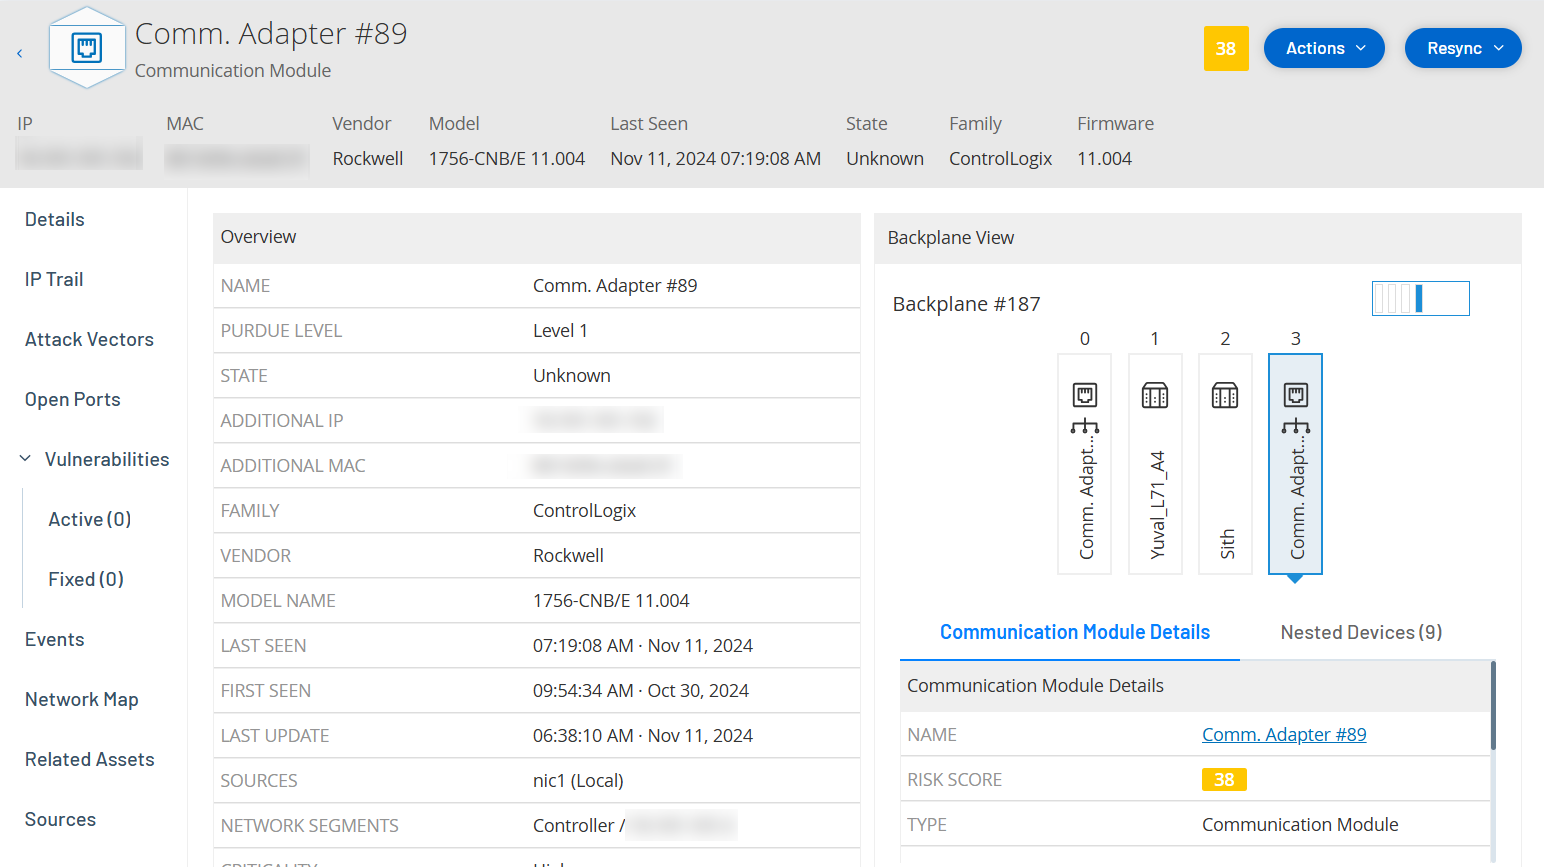
Task: Open the Attack Vectors page
Action: coord(89,339)
